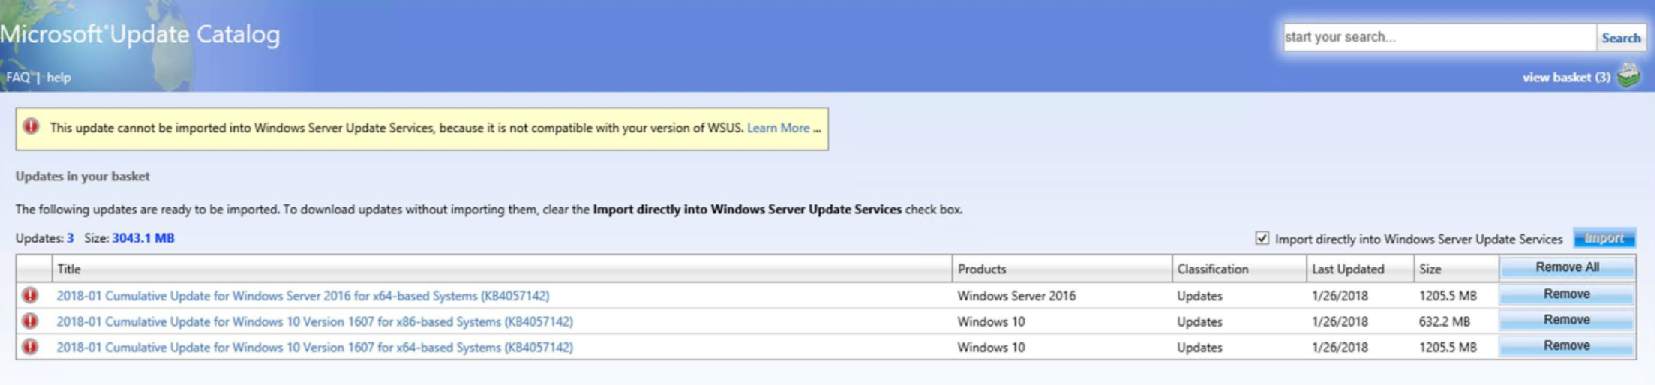Screen dimensions: 1655x386
Task: Click the Search button
Action: tap(1621, 38)
